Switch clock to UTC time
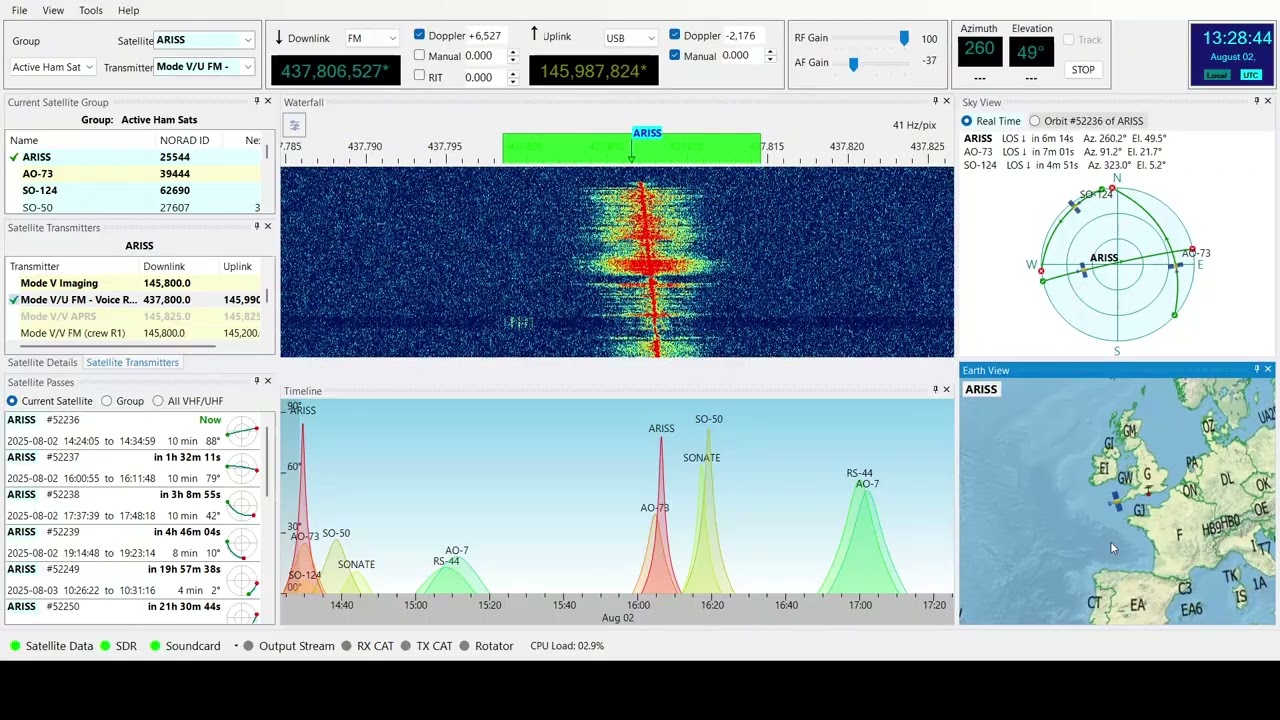The height and width of the screenshot is (720, 1280). pos(1250,75)
